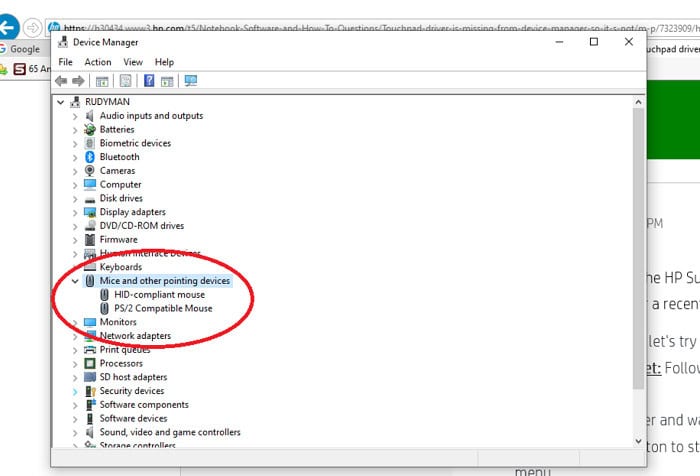Click the Security devices key icon
The height and width of the screenshot is (476, 700).
click(90, 391)
